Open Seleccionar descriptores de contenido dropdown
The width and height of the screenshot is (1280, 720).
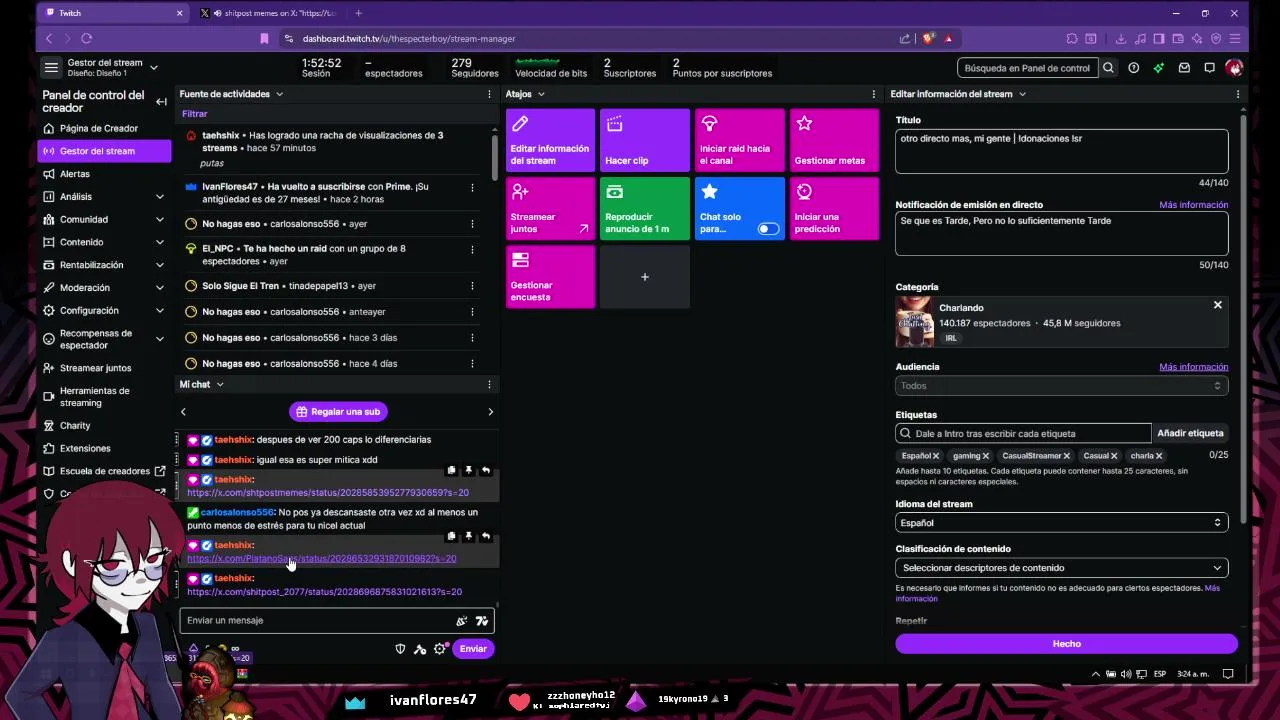[1061, 568]
